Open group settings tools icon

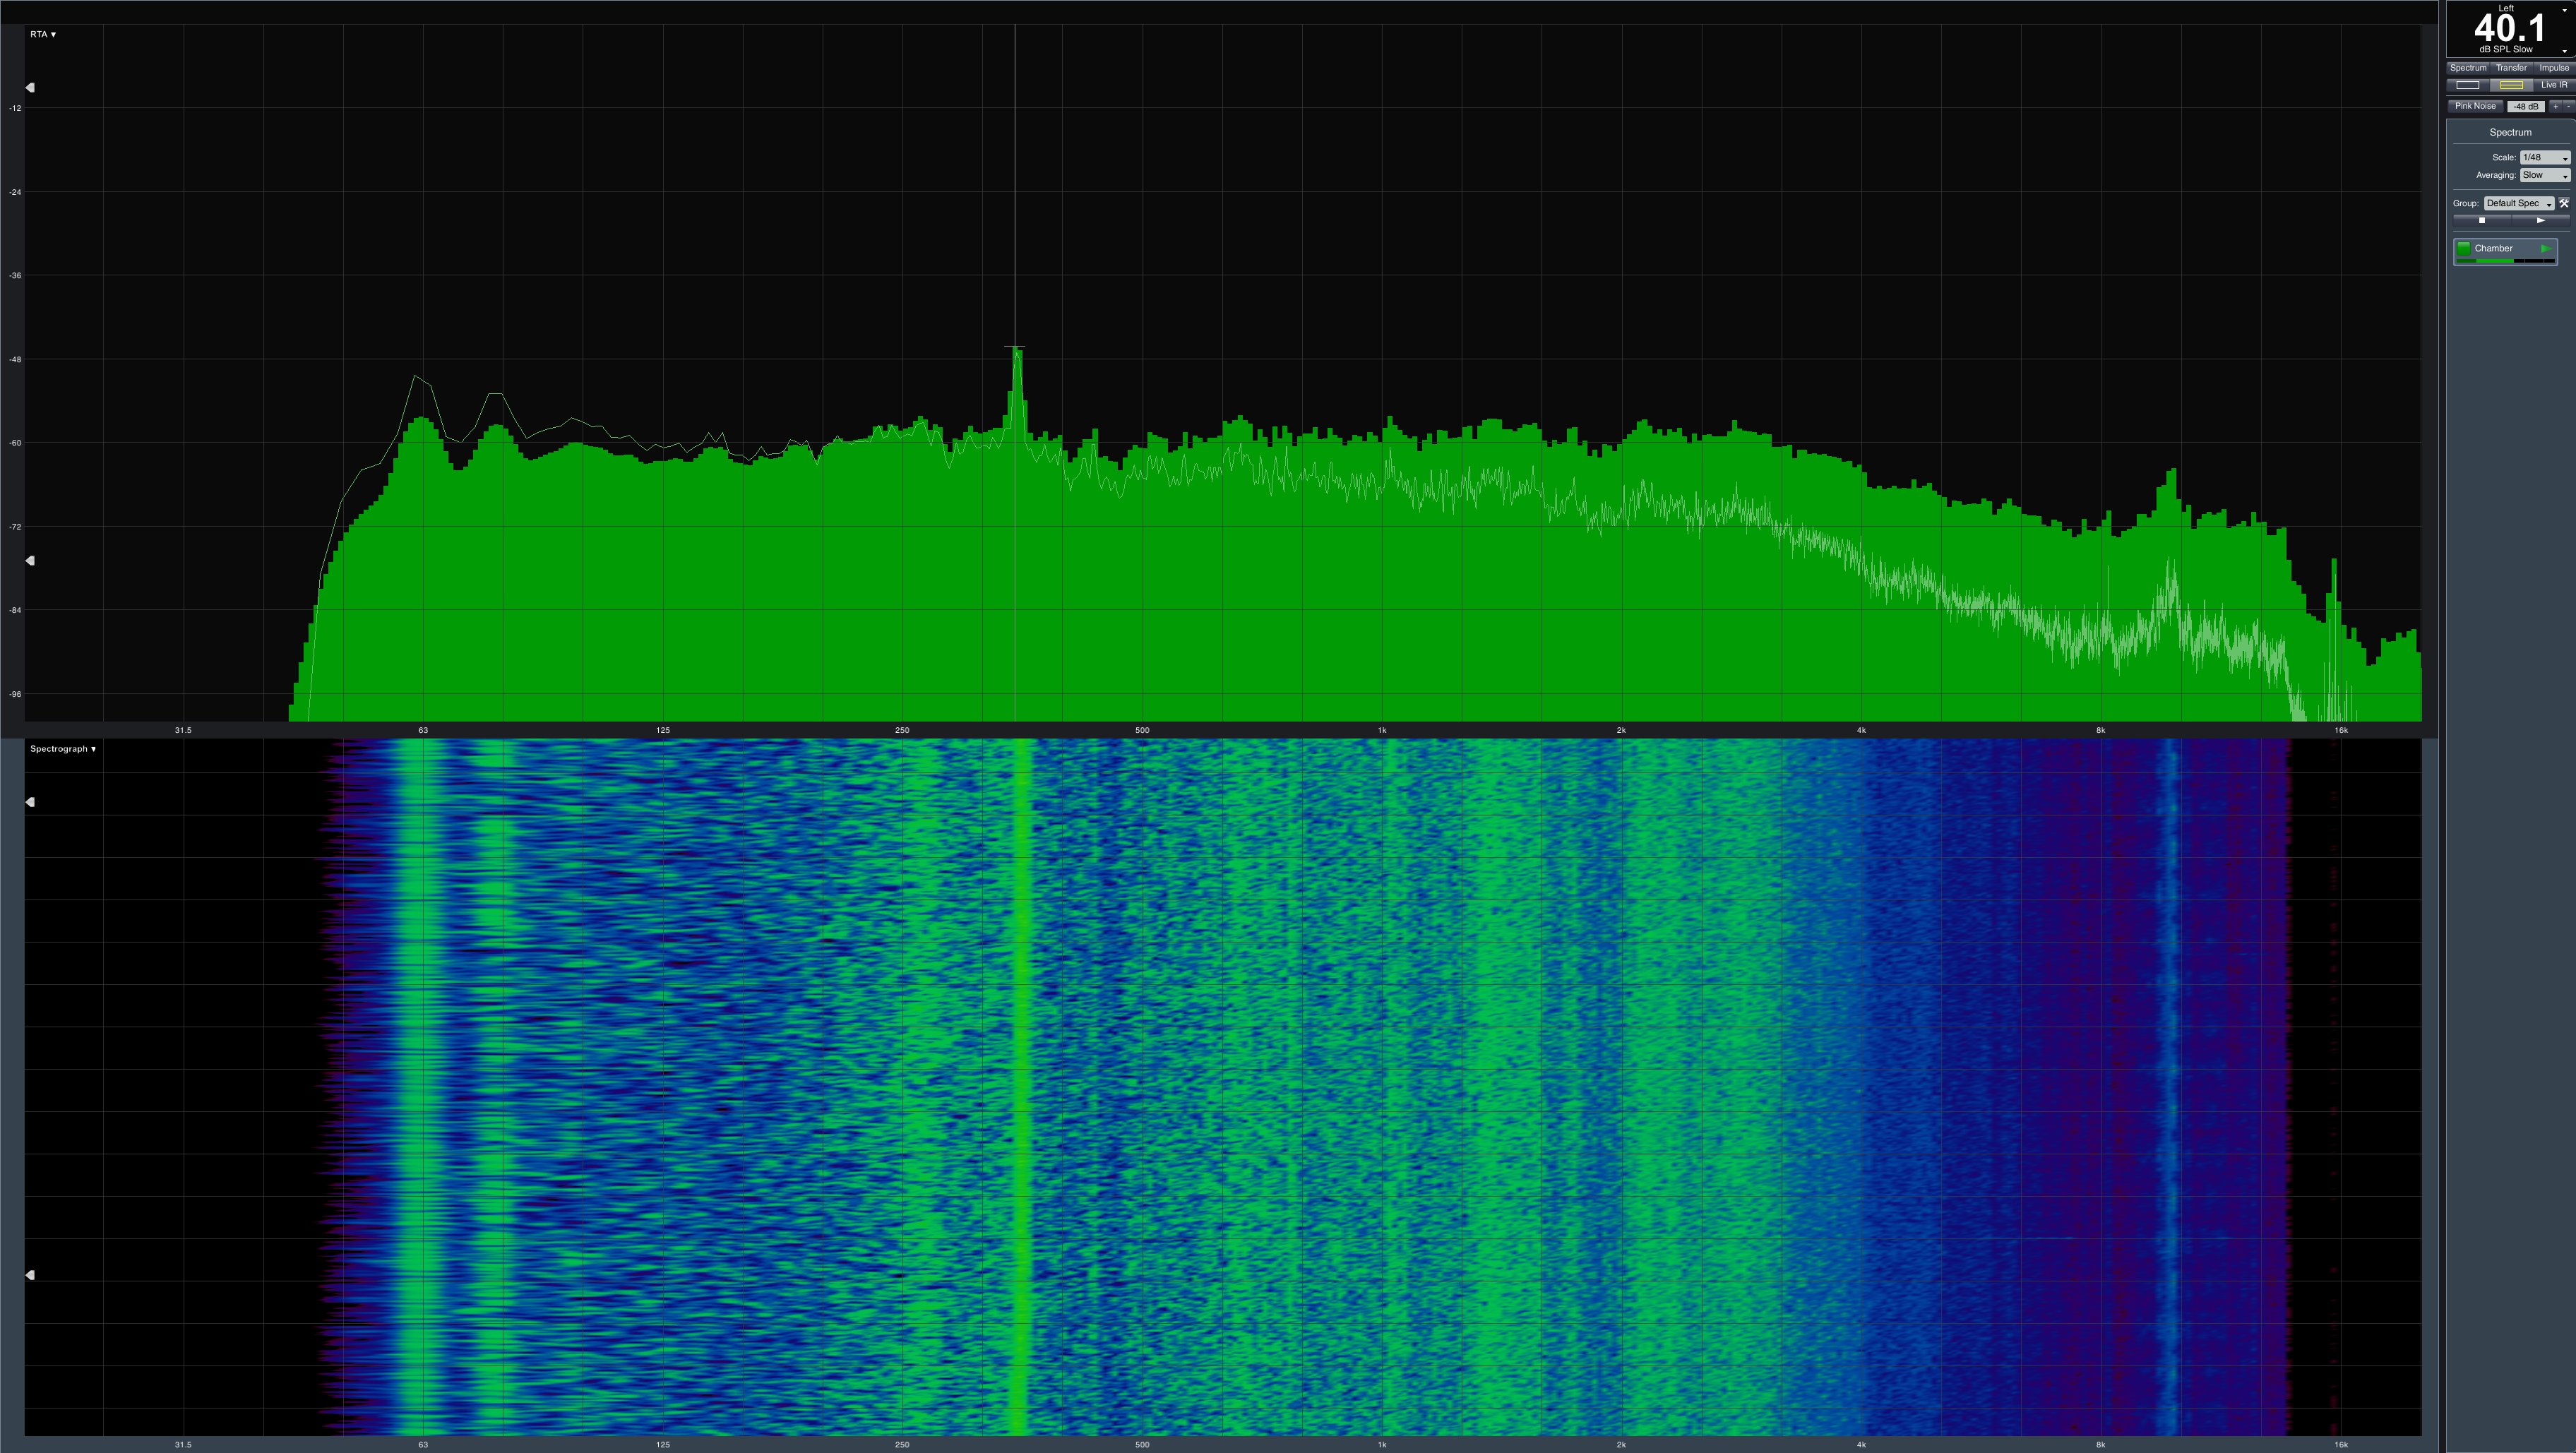(2564, 203)
